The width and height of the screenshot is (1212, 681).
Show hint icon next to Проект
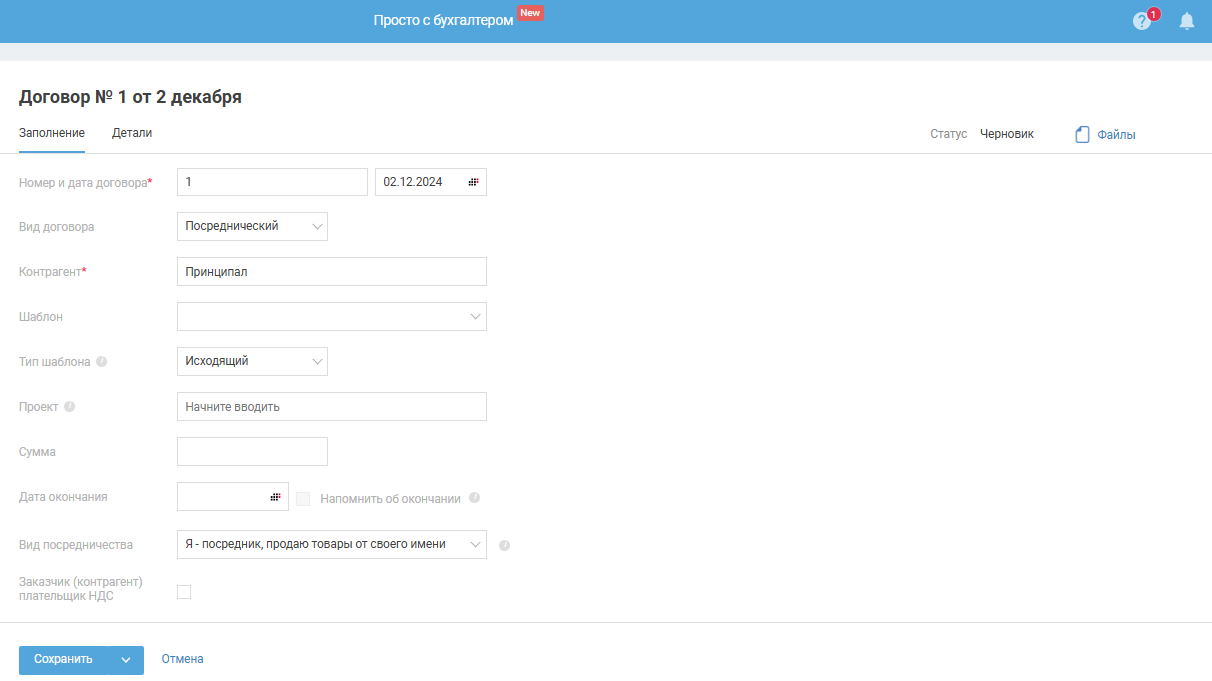click(70, 407)
